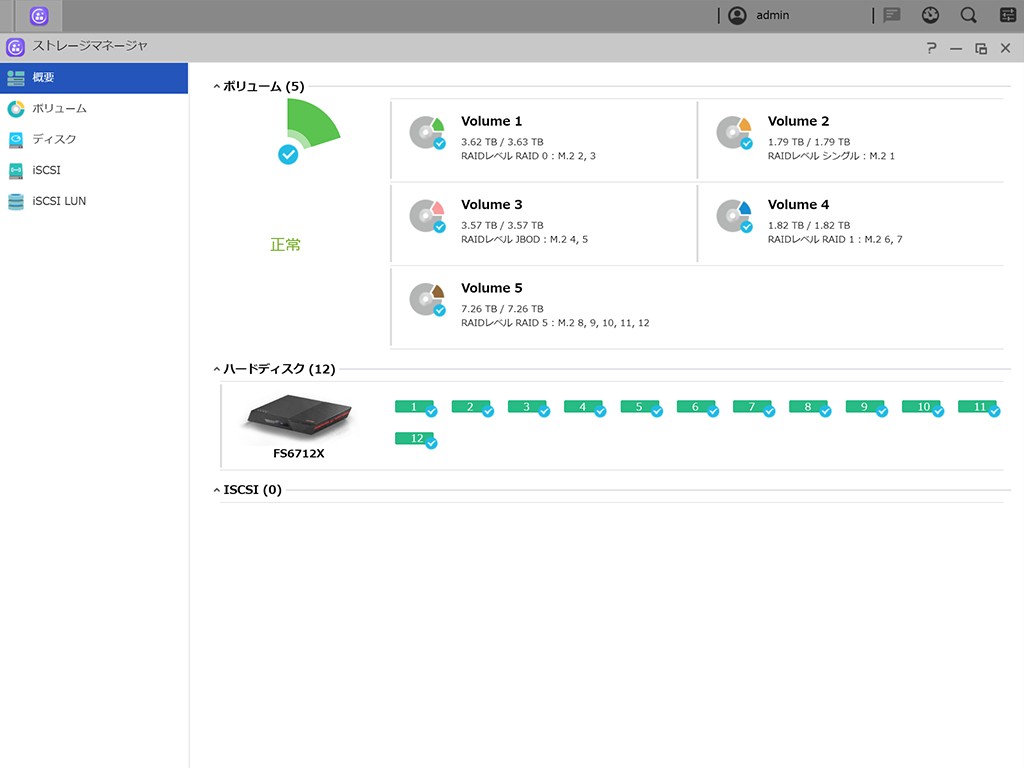Click the search magnifier icon
The image size is (1024, 768).
pyautogui.click(x=968, y=15)
